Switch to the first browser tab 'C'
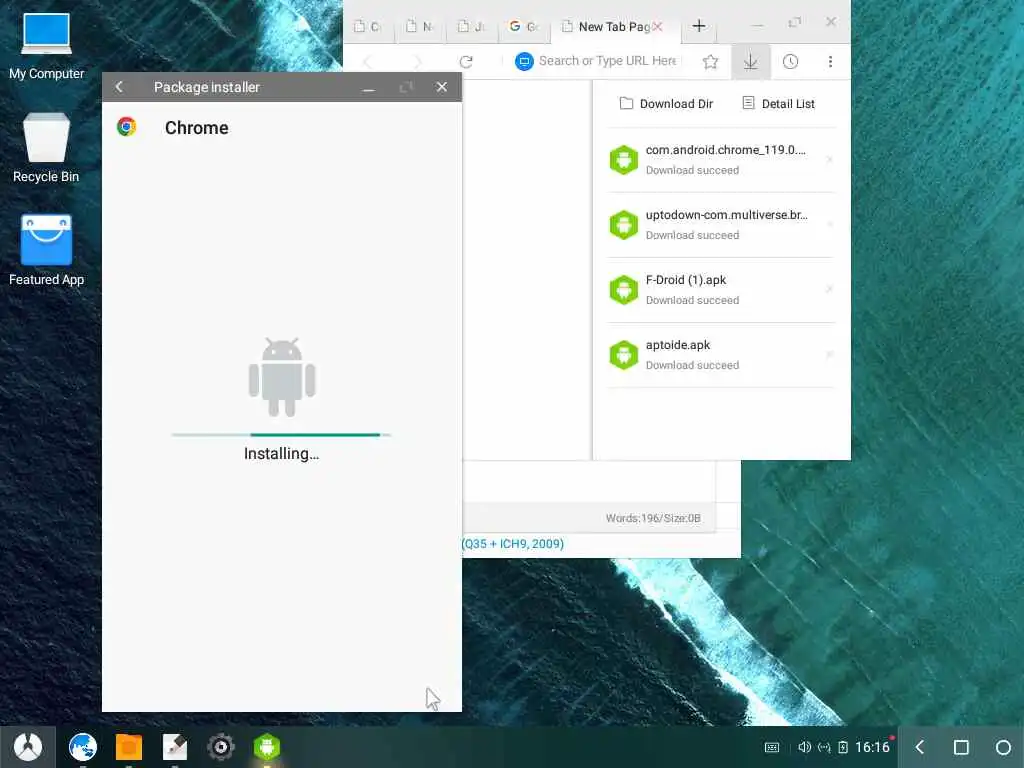The width and height of the screenshot is (1024, 768). [x=367, y=27]
